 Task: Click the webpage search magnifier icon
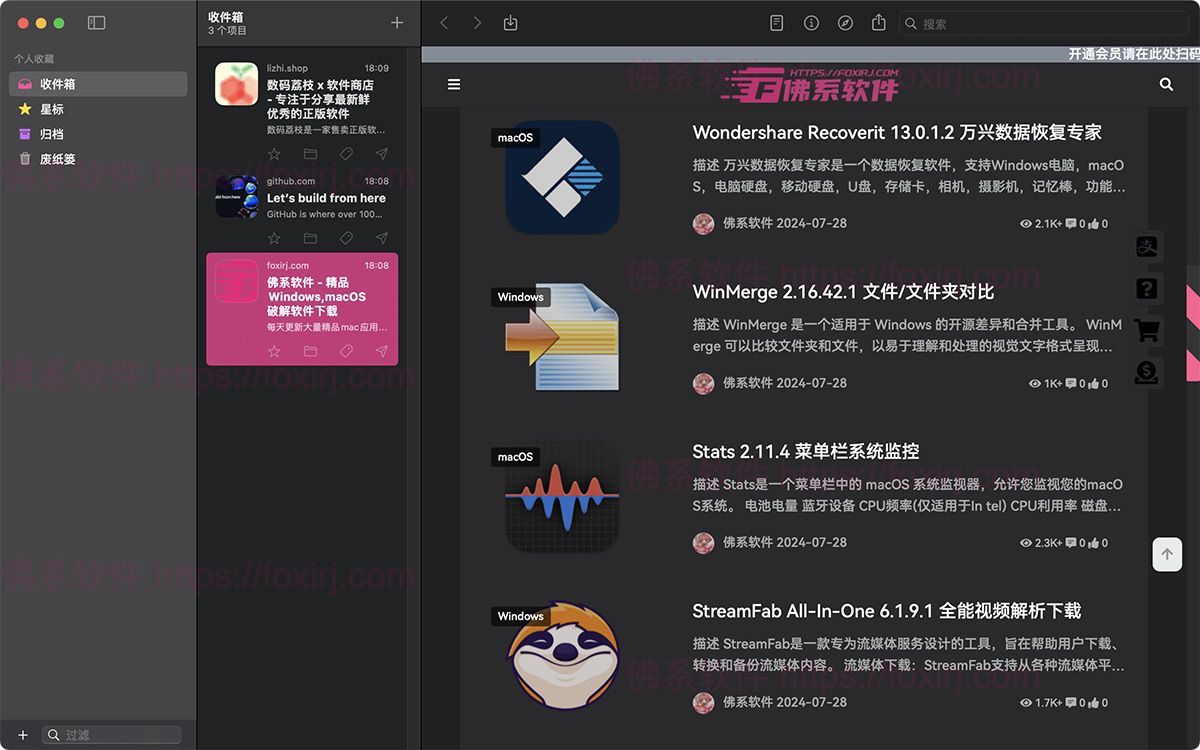pos(1166,85)
